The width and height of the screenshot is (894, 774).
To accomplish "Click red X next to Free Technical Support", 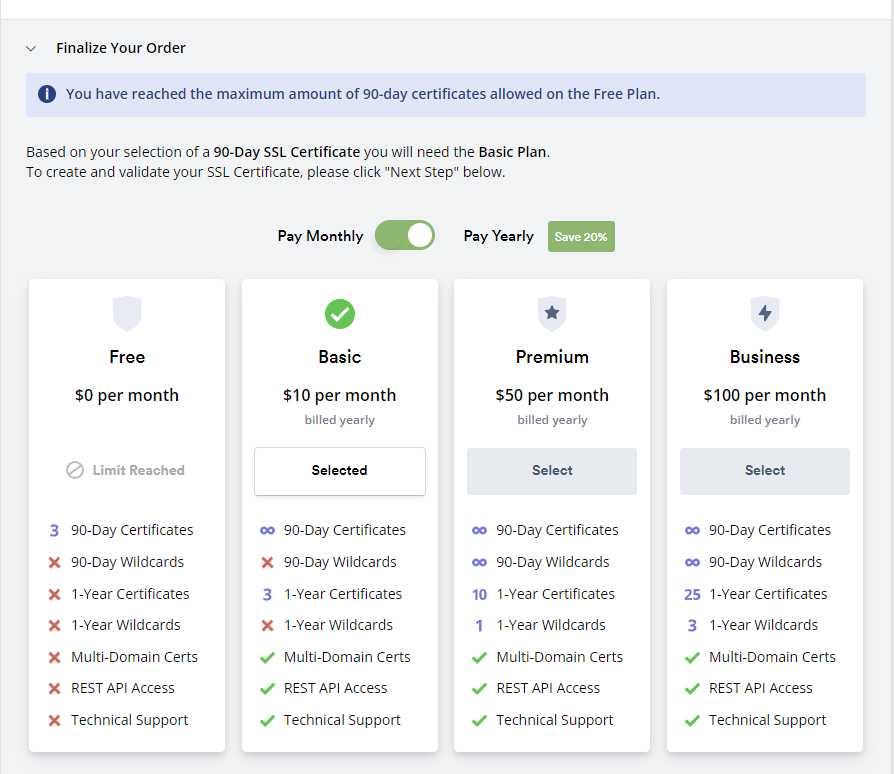I will pos(55,721).
